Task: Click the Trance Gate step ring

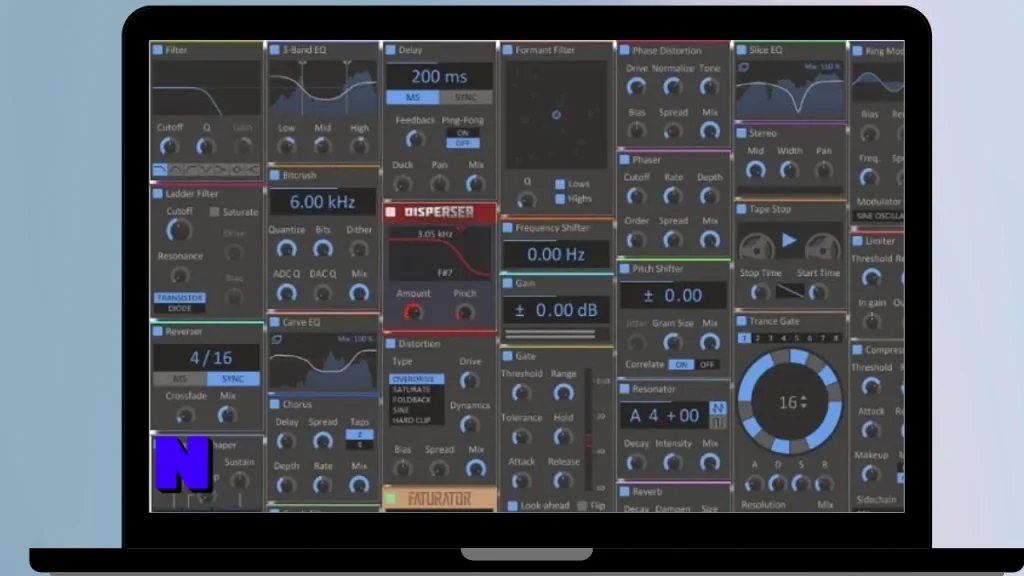Action: [790, 401]
